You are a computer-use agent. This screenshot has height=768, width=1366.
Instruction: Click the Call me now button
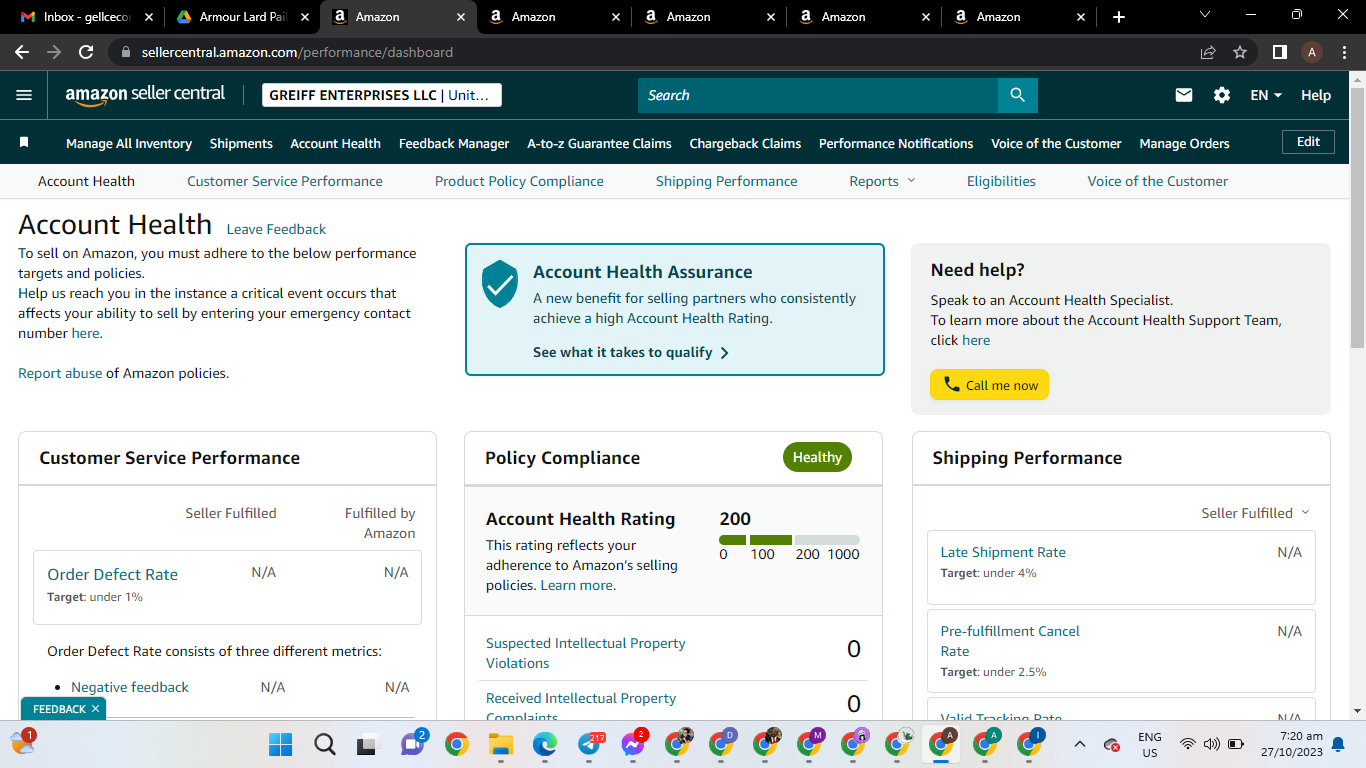[x=989, y=385]
